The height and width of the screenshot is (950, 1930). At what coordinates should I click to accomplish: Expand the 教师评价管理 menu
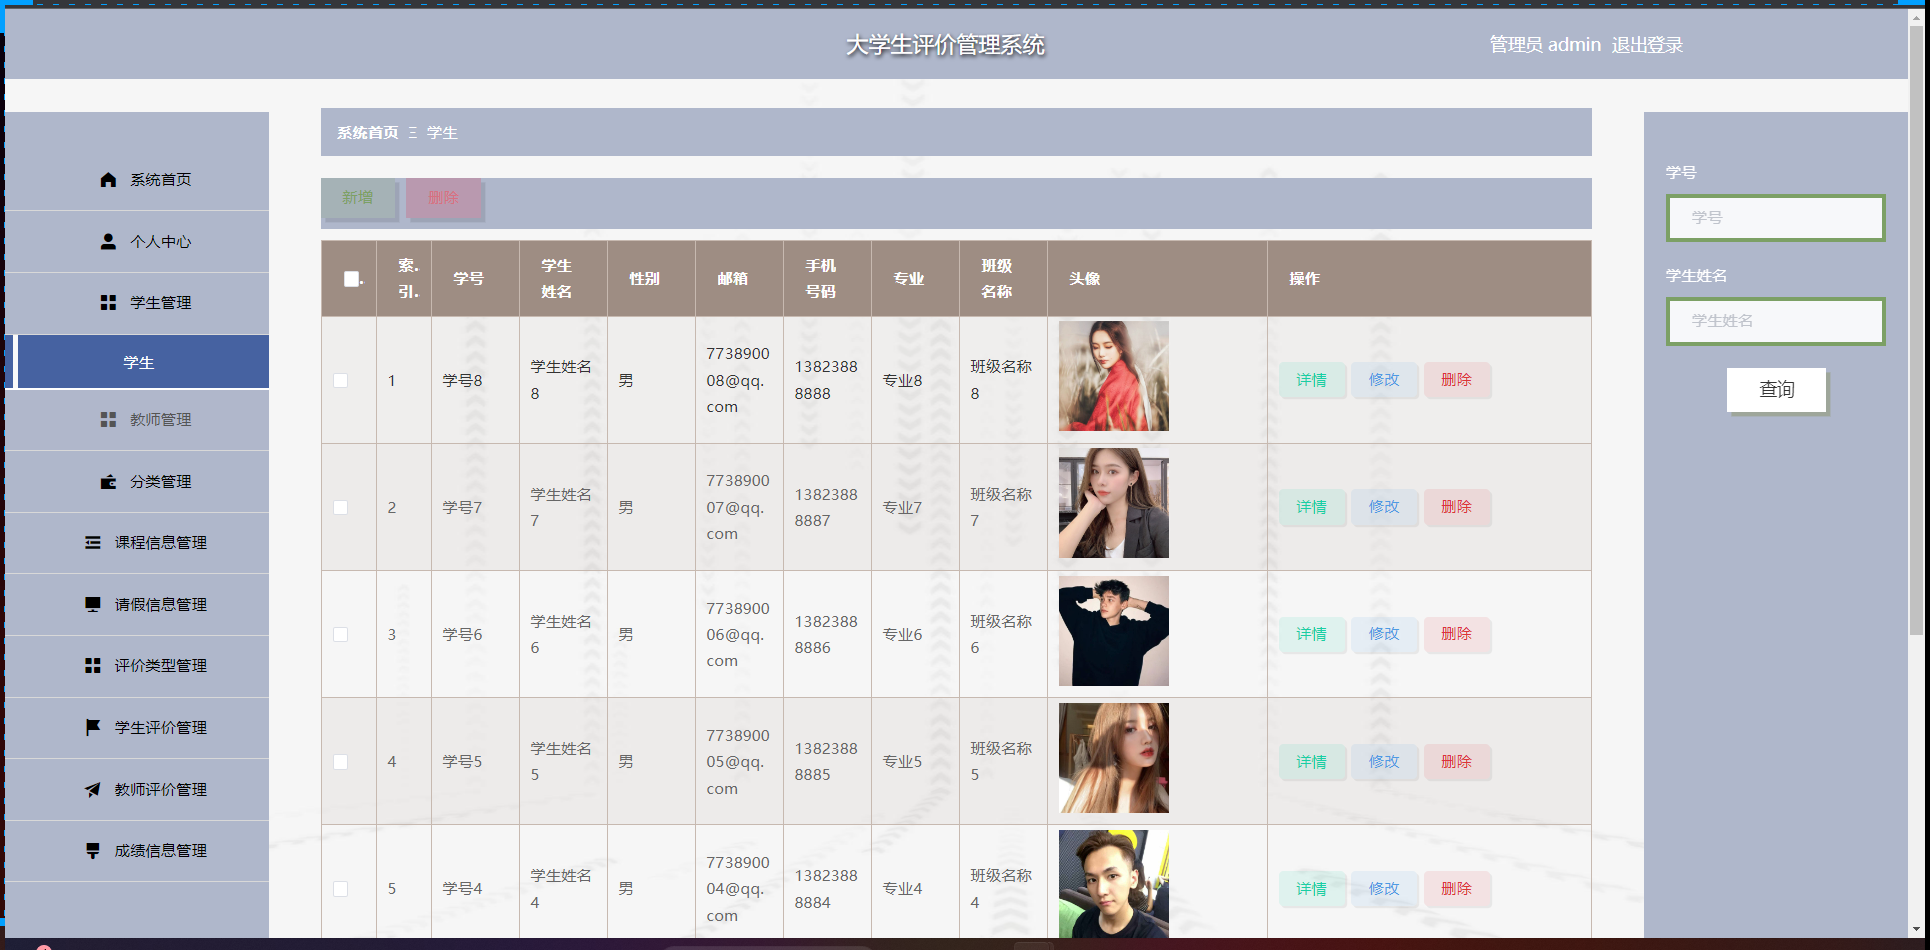pyautogui.click(x=137, y=790)
